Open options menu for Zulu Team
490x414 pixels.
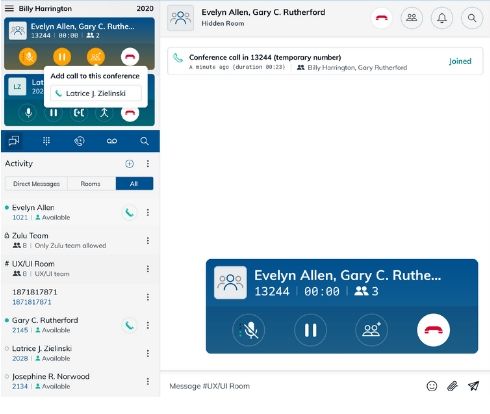[x=148, y=240]
